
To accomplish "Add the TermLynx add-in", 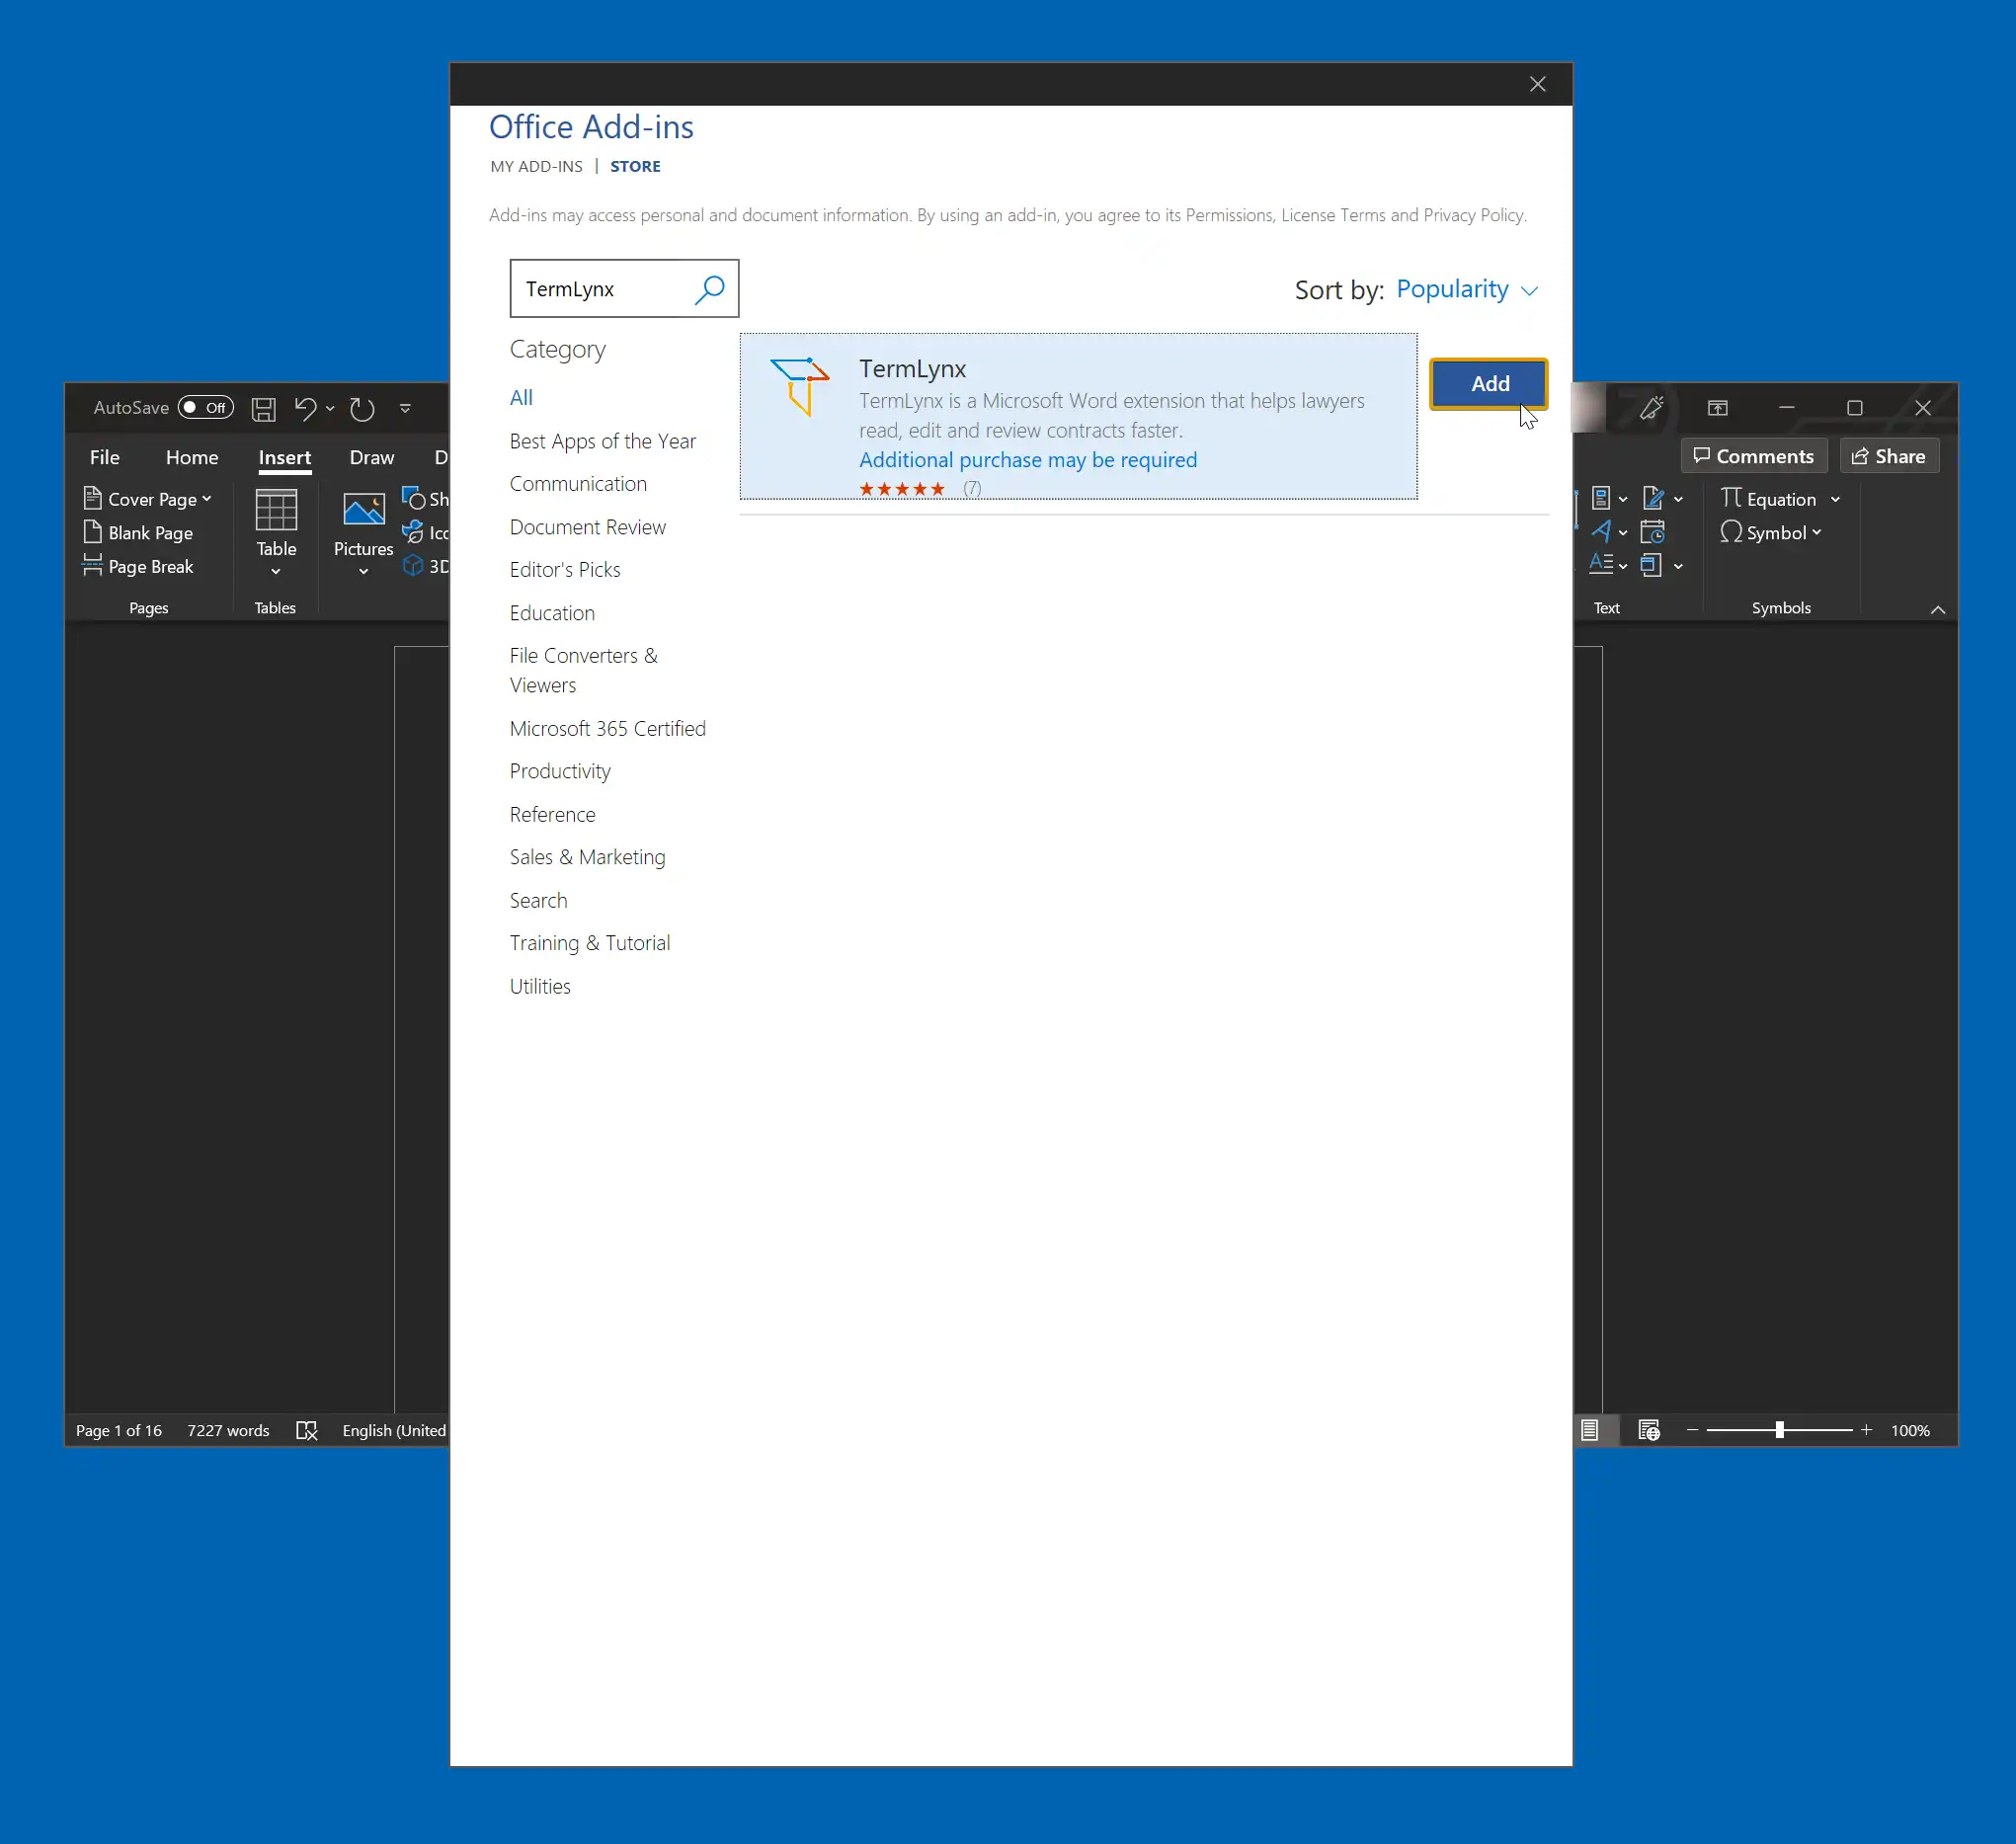I will [x=1490, y=384].
